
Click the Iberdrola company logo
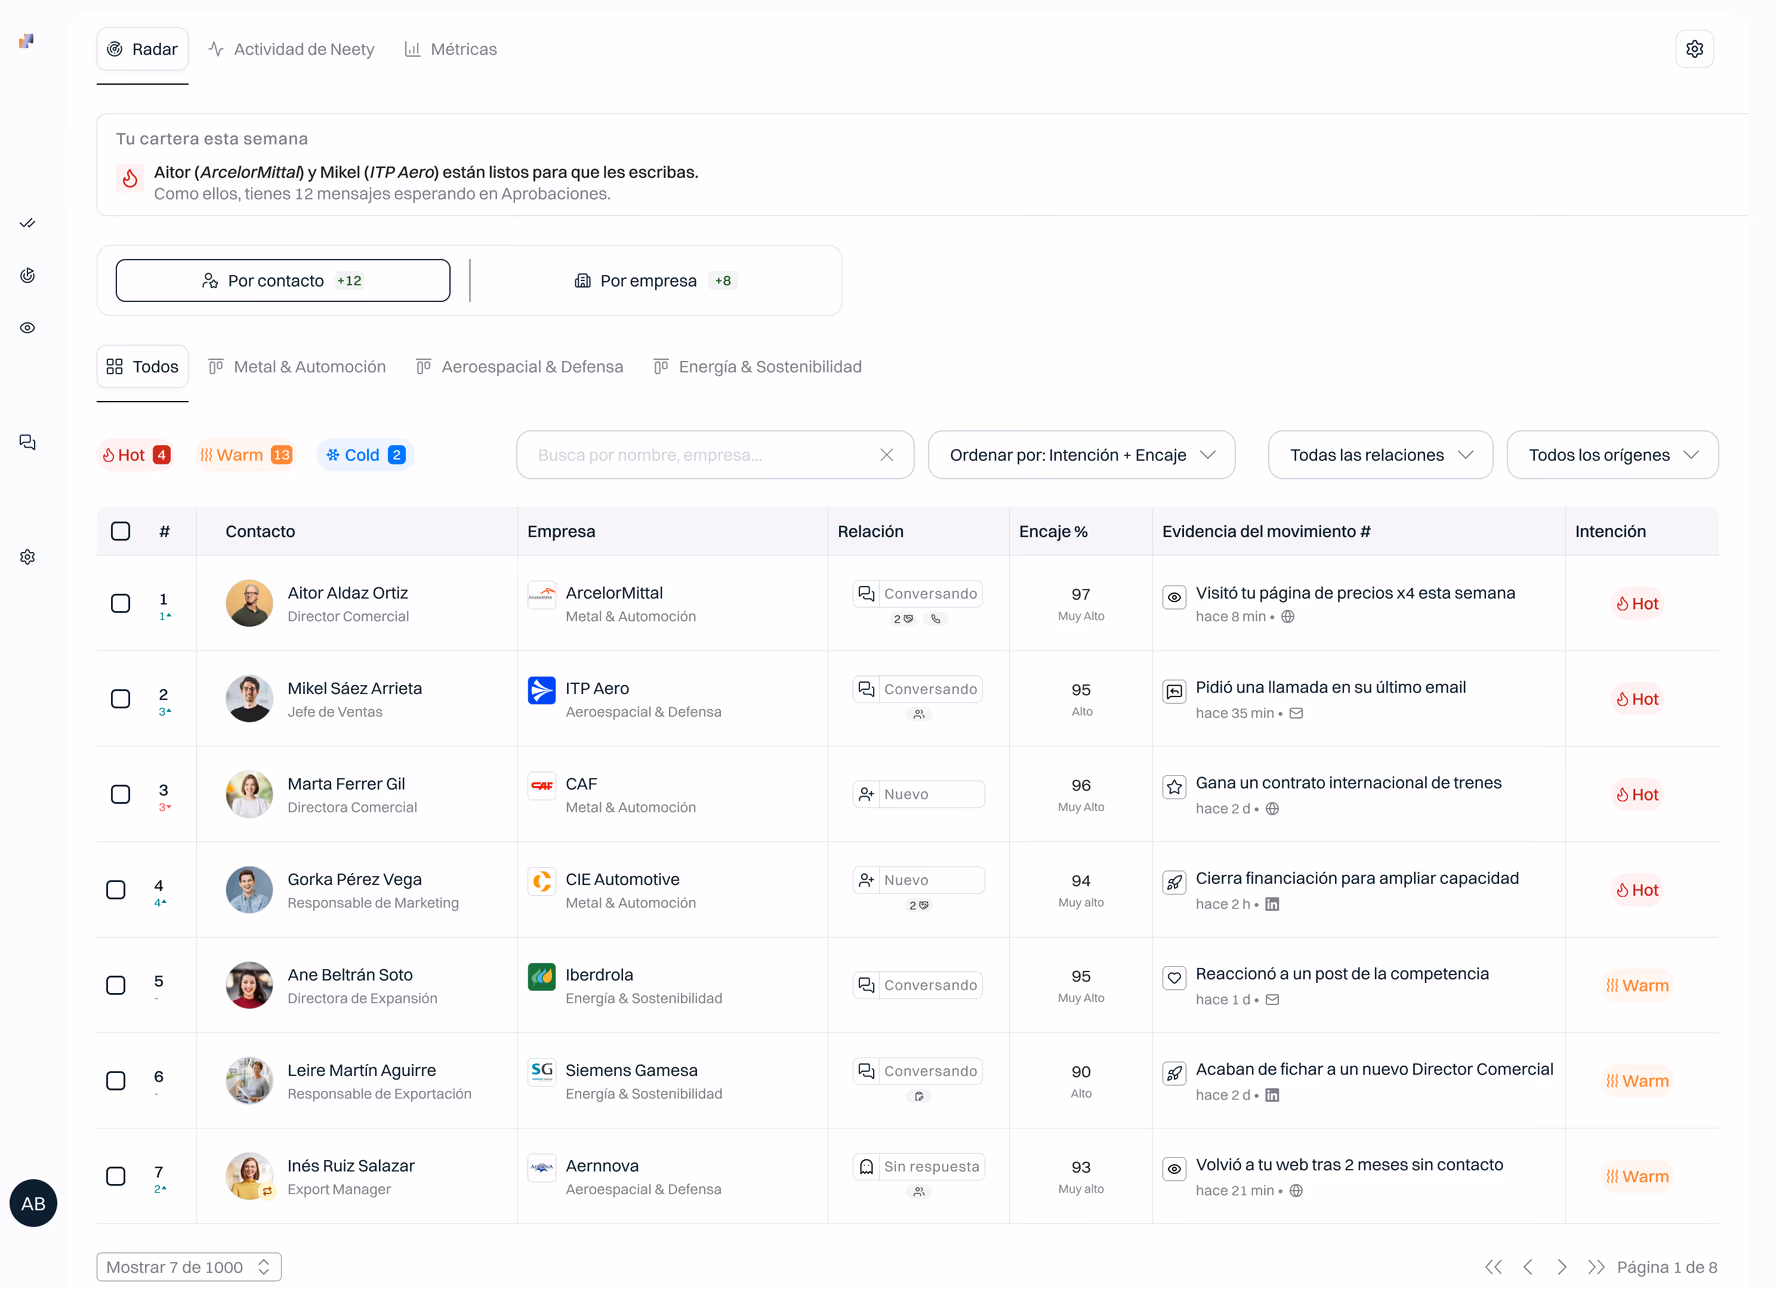(541, 976)
